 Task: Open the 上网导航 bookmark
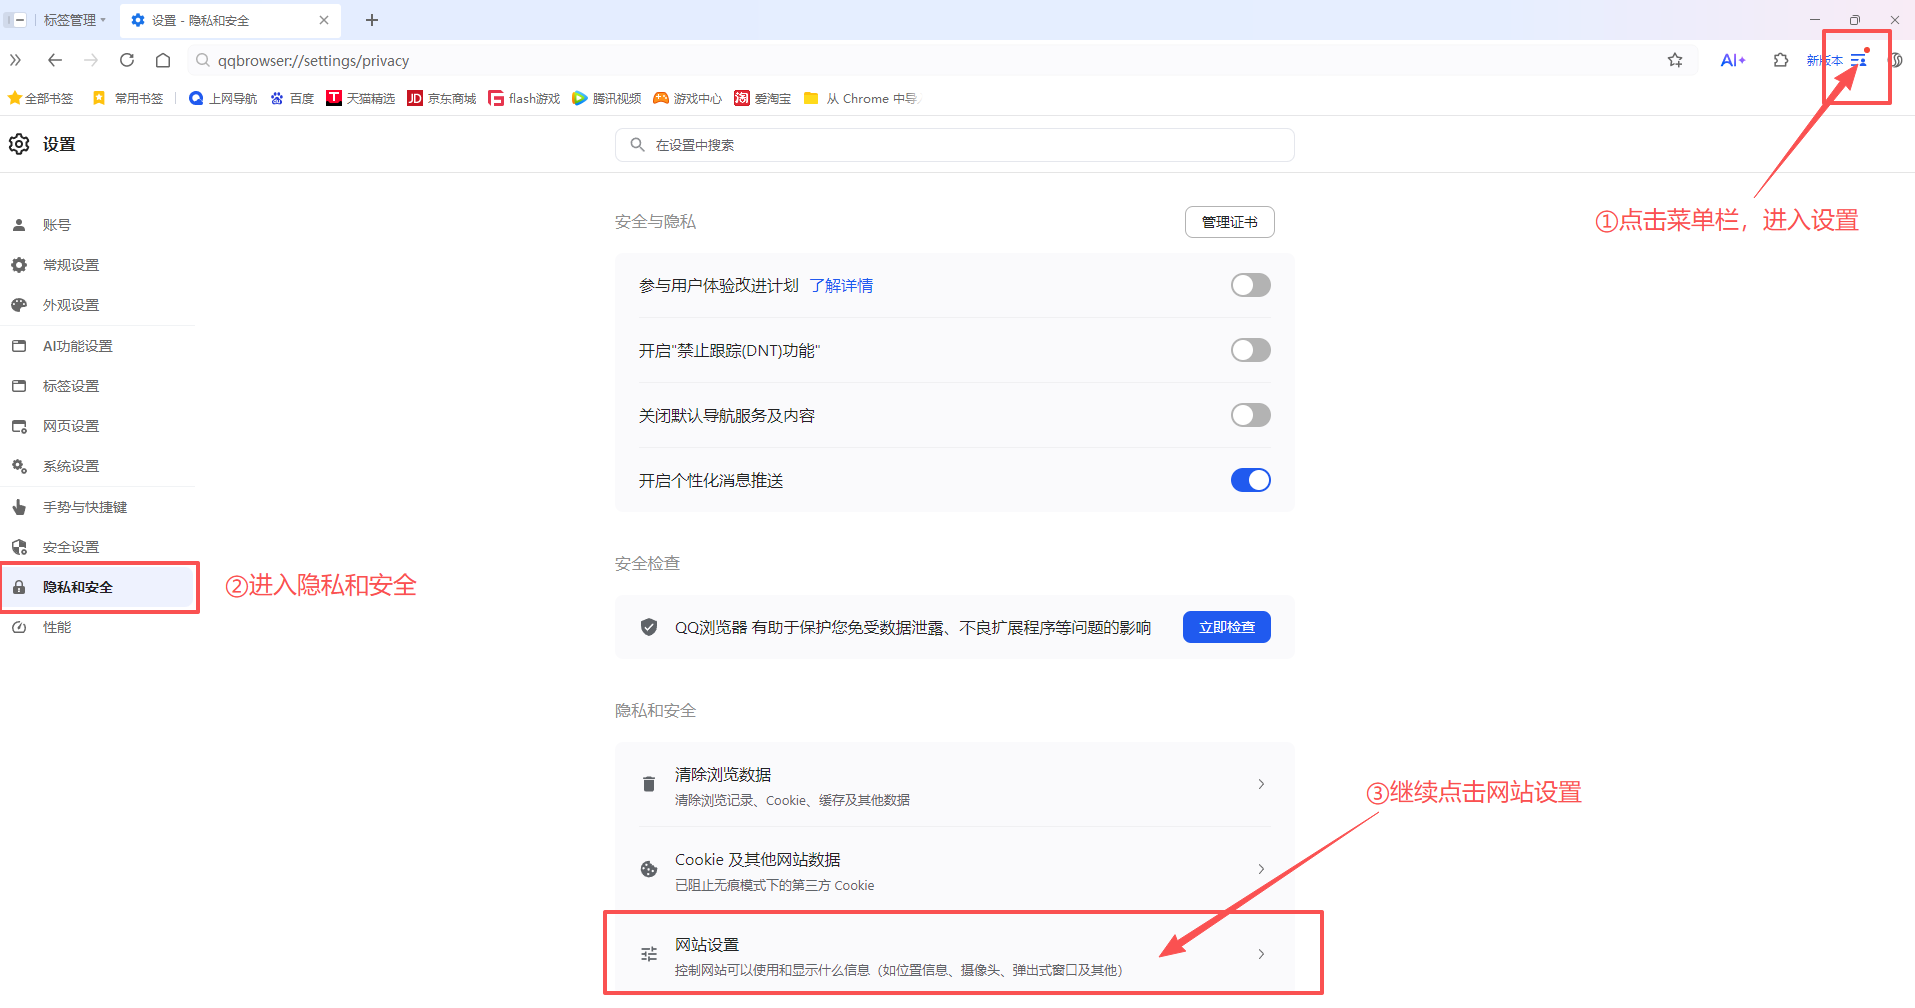(223, 98)
